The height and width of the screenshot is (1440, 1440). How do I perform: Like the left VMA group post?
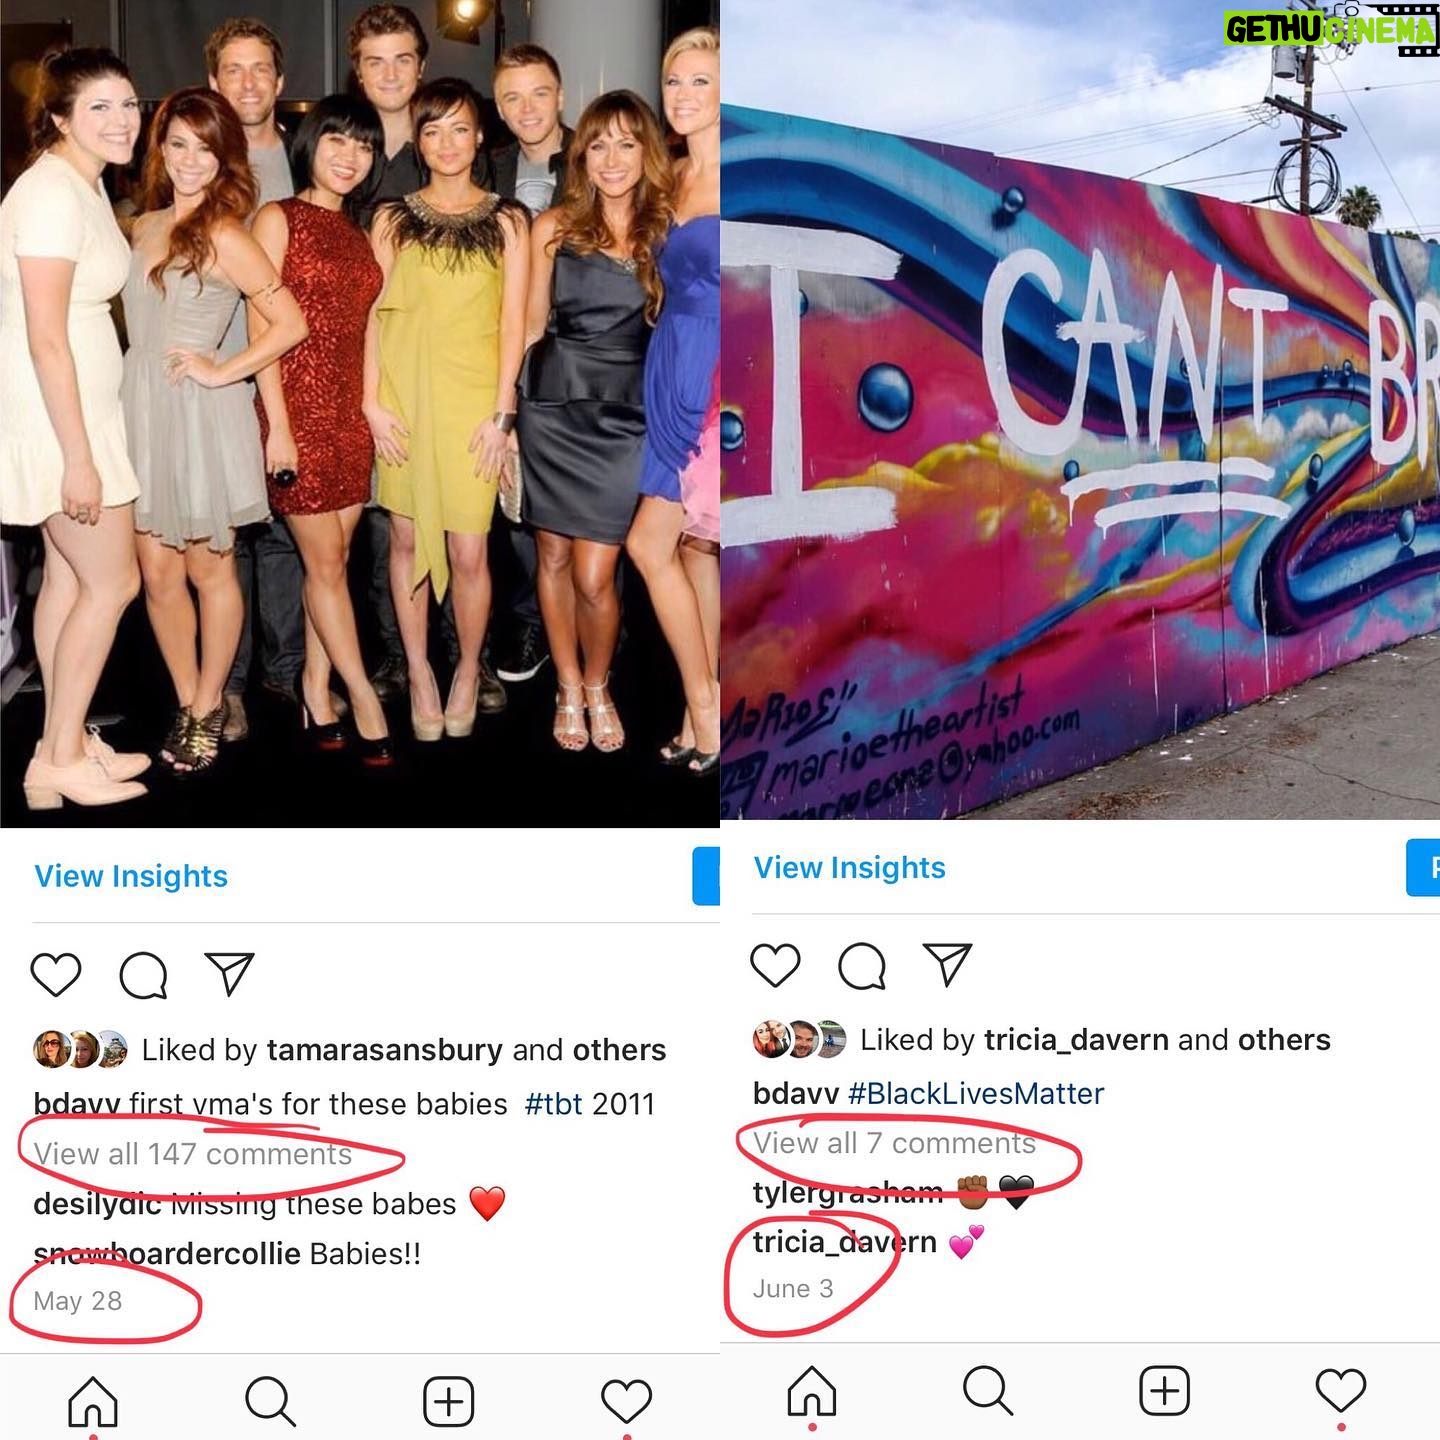click(x=56, y=974)
